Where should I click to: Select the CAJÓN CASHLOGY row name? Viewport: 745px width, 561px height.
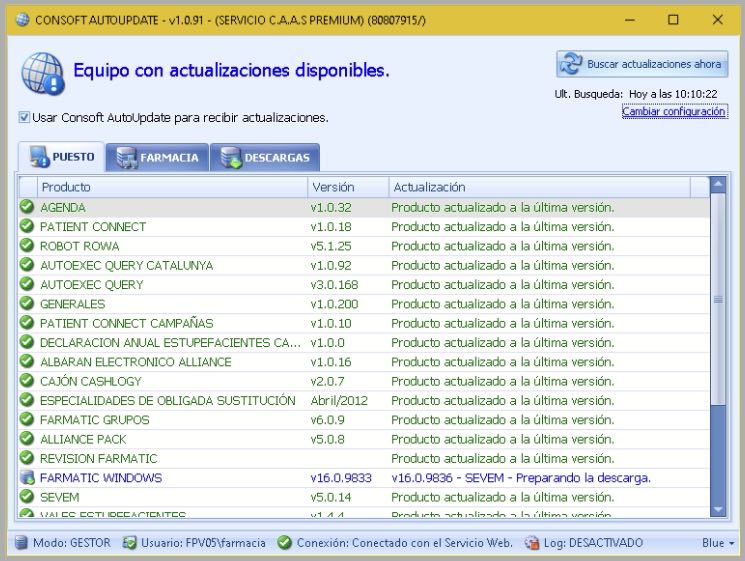click(x=90, y=381)
